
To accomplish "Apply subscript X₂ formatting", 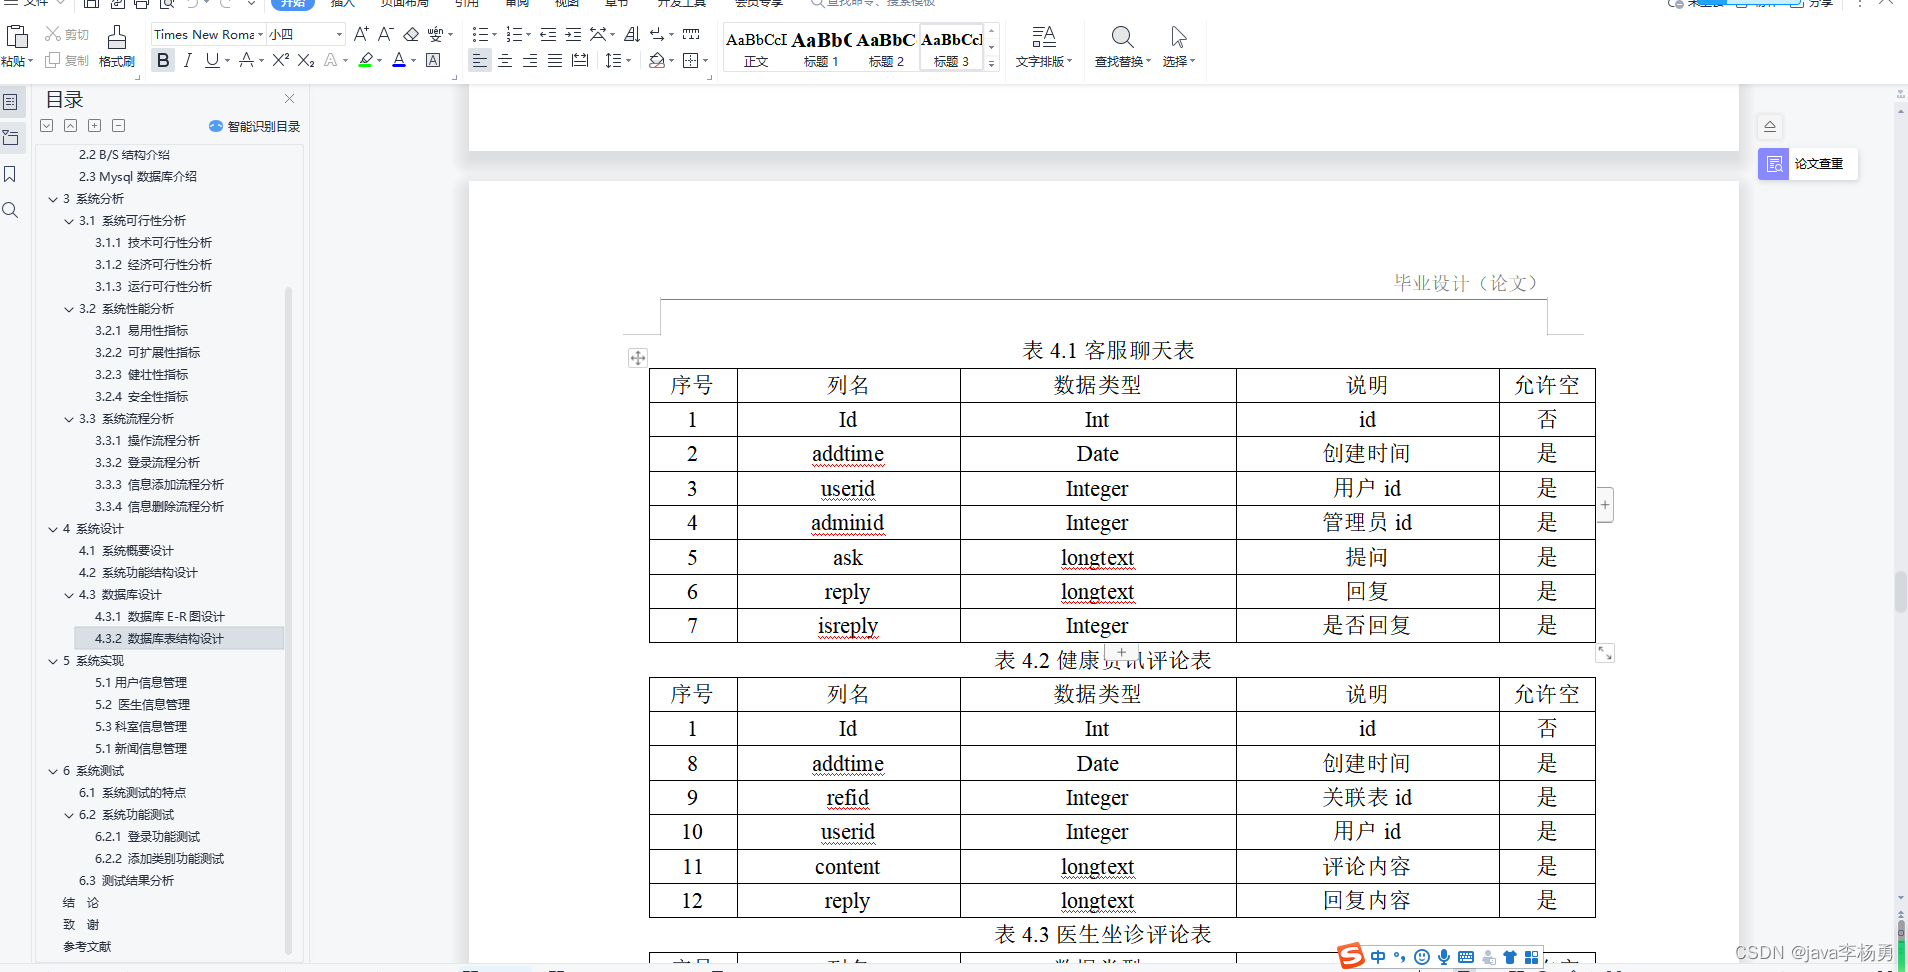I will click(x=306, y=61).
